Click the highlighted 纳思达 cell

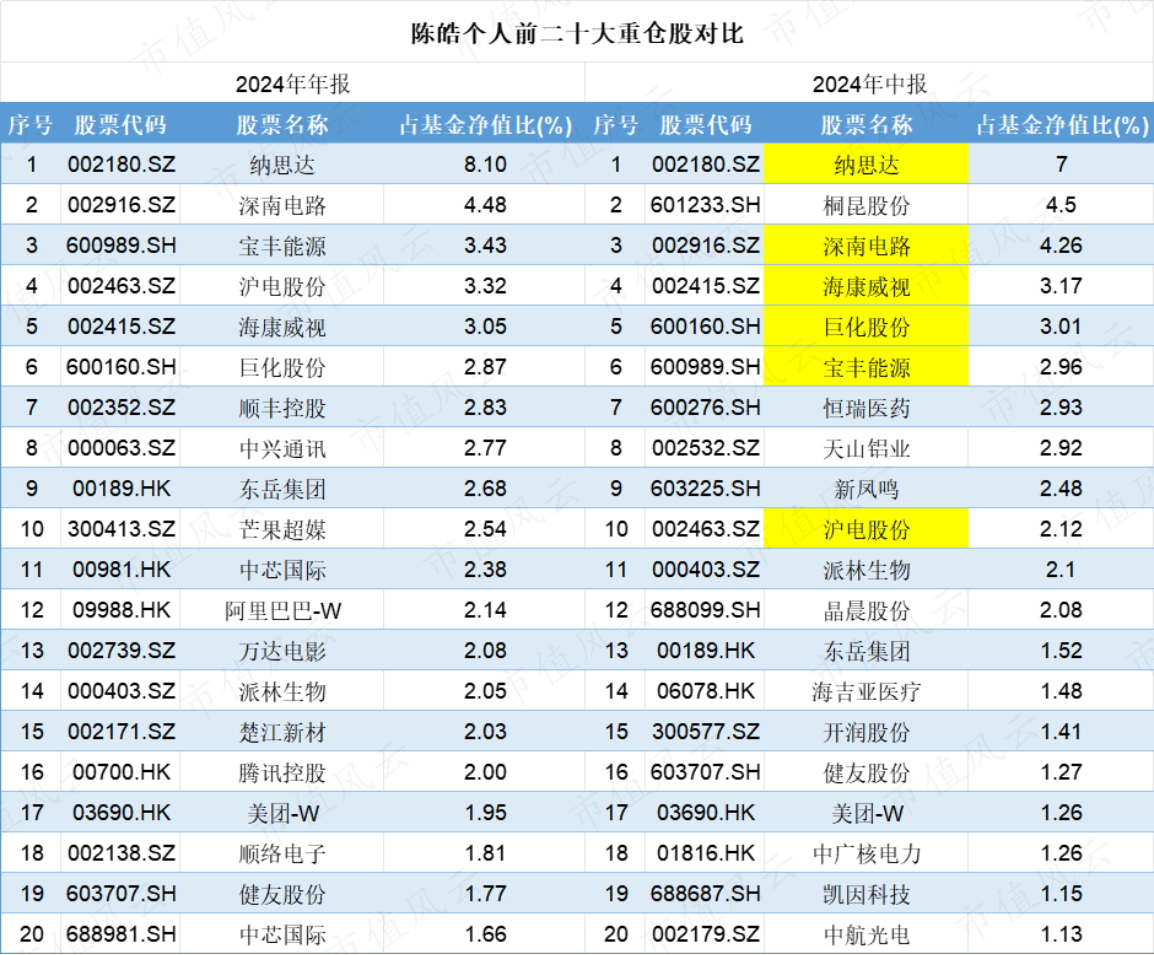(x=866, y=164)
